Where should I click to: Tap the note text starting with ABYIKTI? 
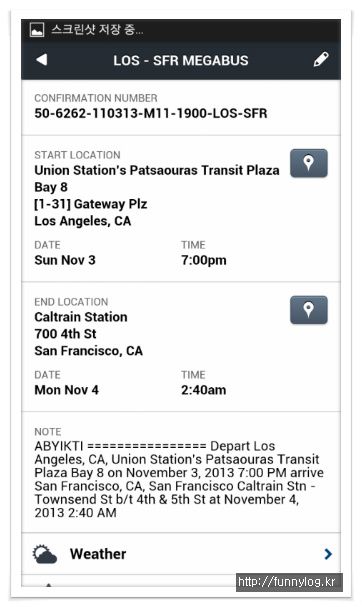coord(179,479)
